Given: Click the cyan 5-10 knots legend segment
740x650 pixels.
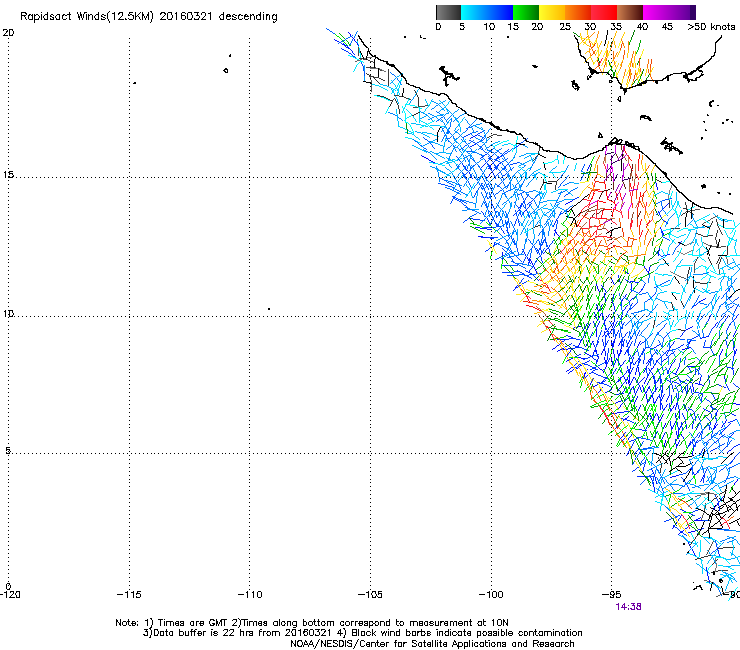Looking at the screenshot, I should pyautogui.click(x=473, y=12).
